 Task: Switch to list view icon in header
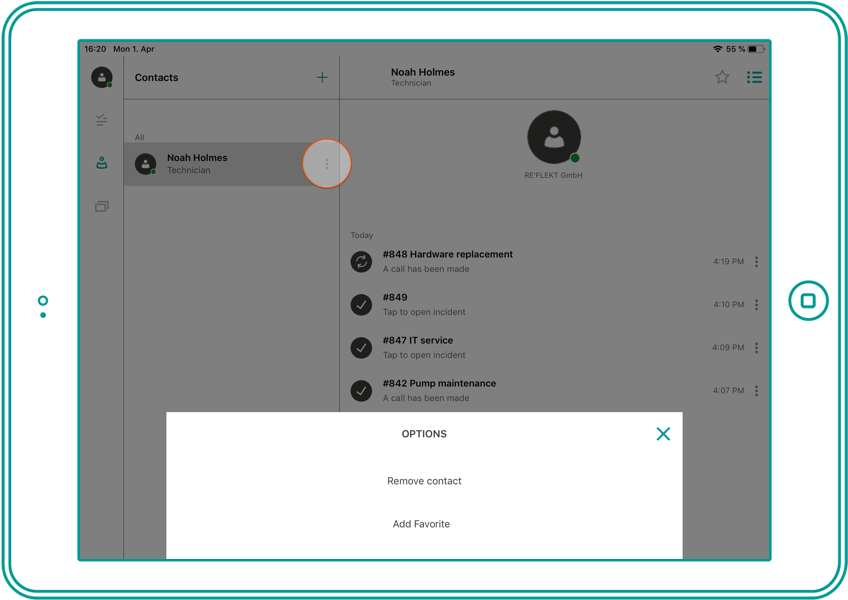(x=754, y=77)
